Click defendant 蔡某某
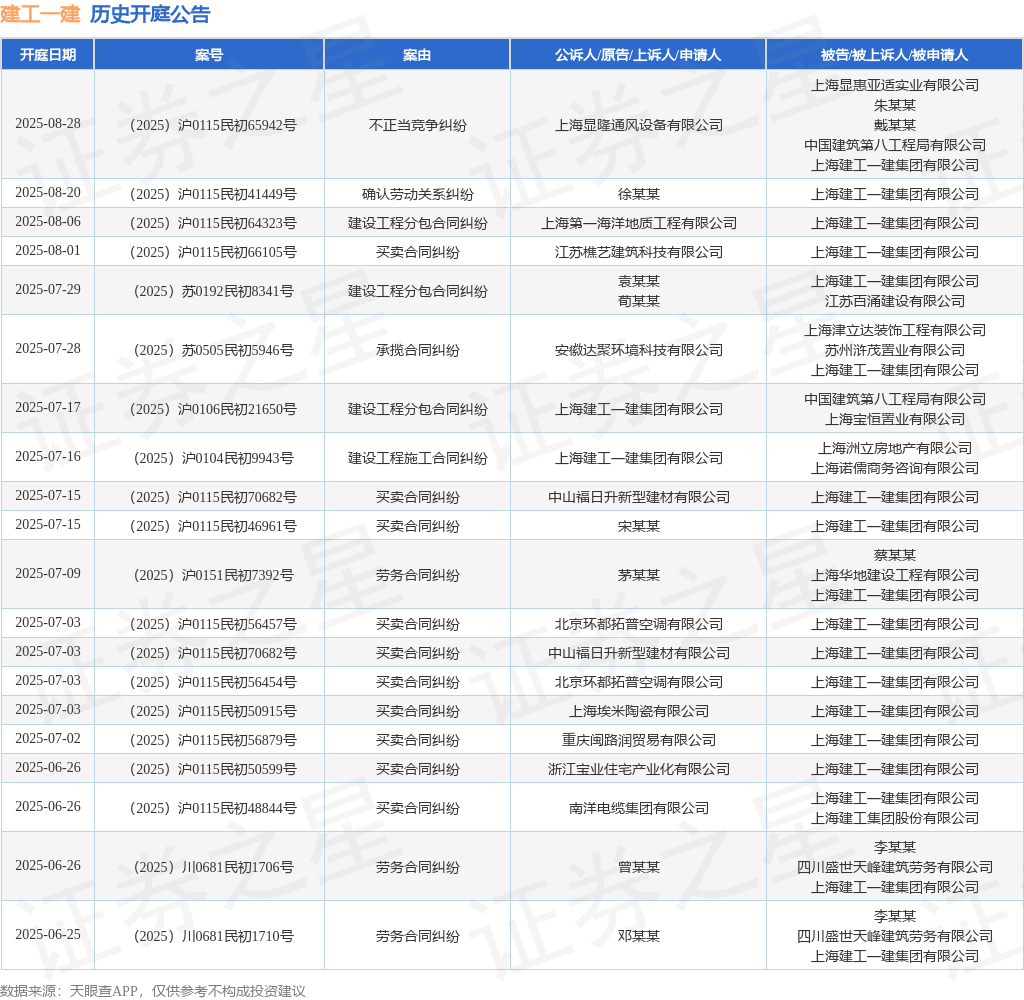The width and height of the screenshot is (1024, 1000). [x=895, y=555]
